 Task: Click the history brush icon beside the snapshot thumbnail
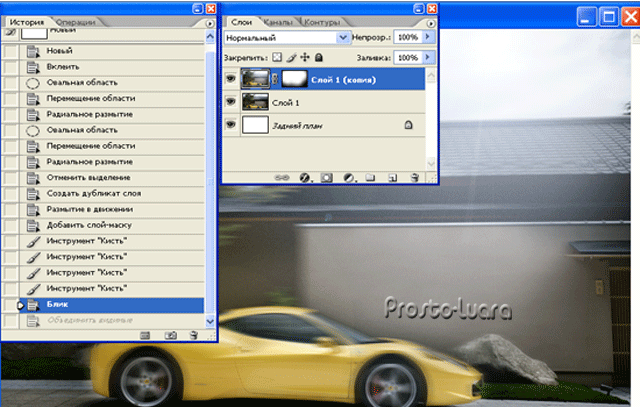pyautogui.click(x=11, y=32)
